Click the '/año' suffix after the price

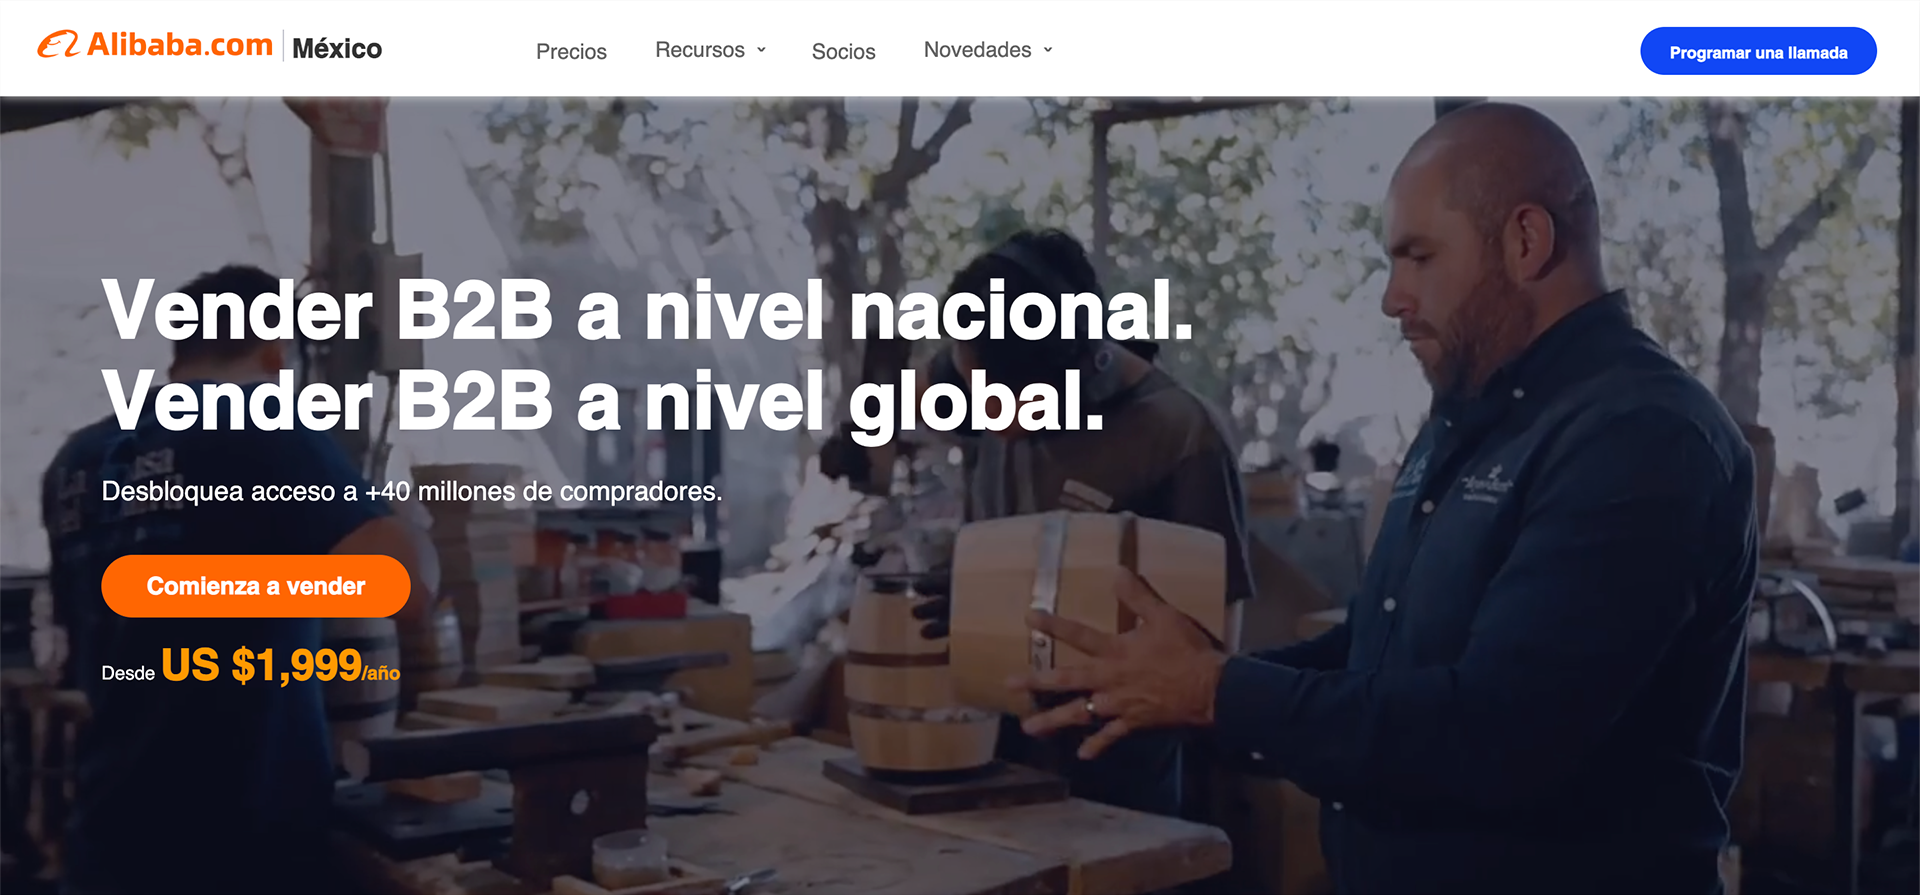click(382, 673)
